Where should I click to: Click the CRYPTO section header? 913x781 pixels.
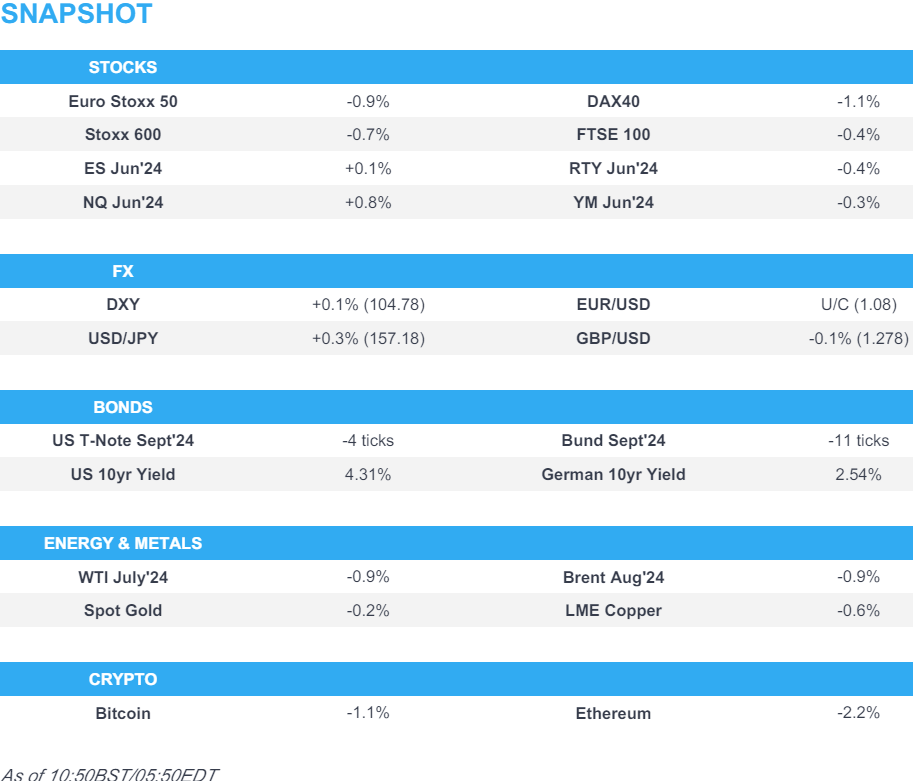click(x=123, y=679)
